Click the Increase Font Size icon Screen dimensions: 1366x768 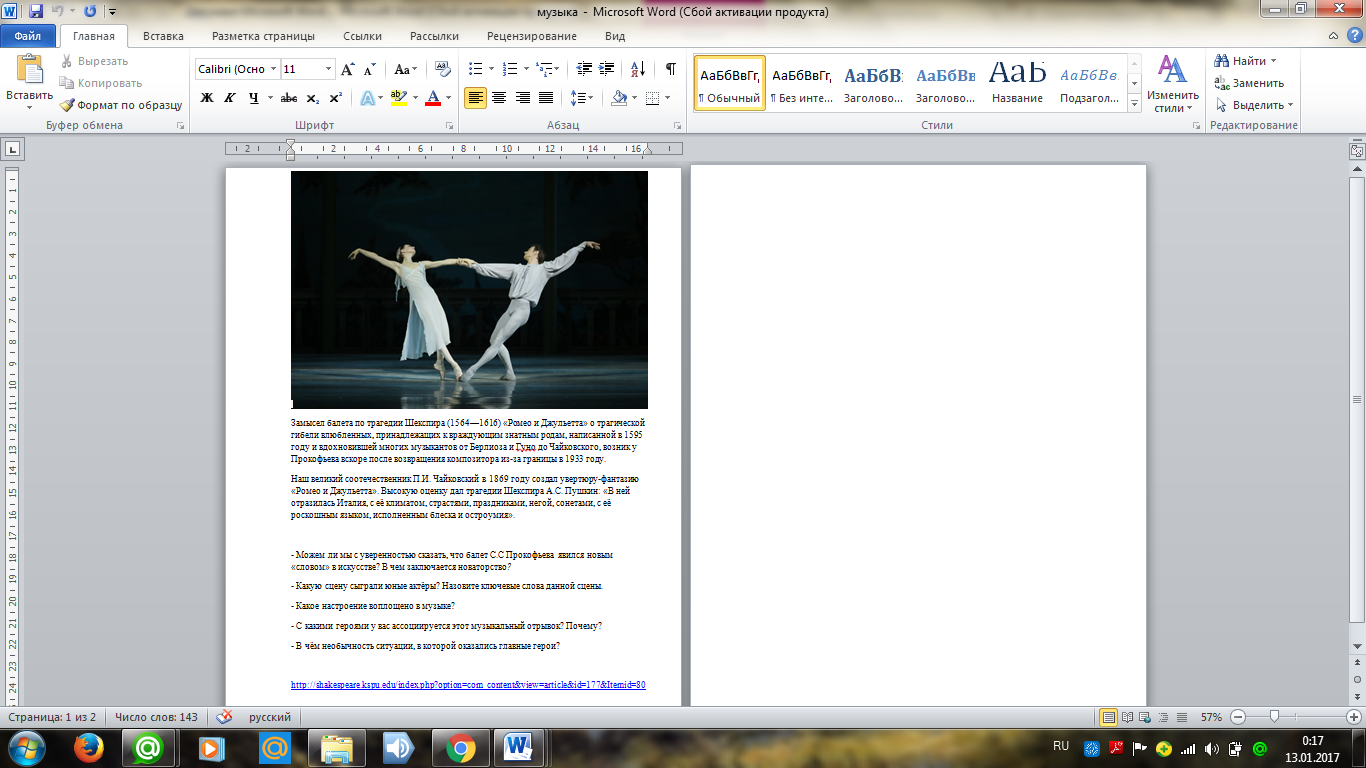tap(347, 70)
